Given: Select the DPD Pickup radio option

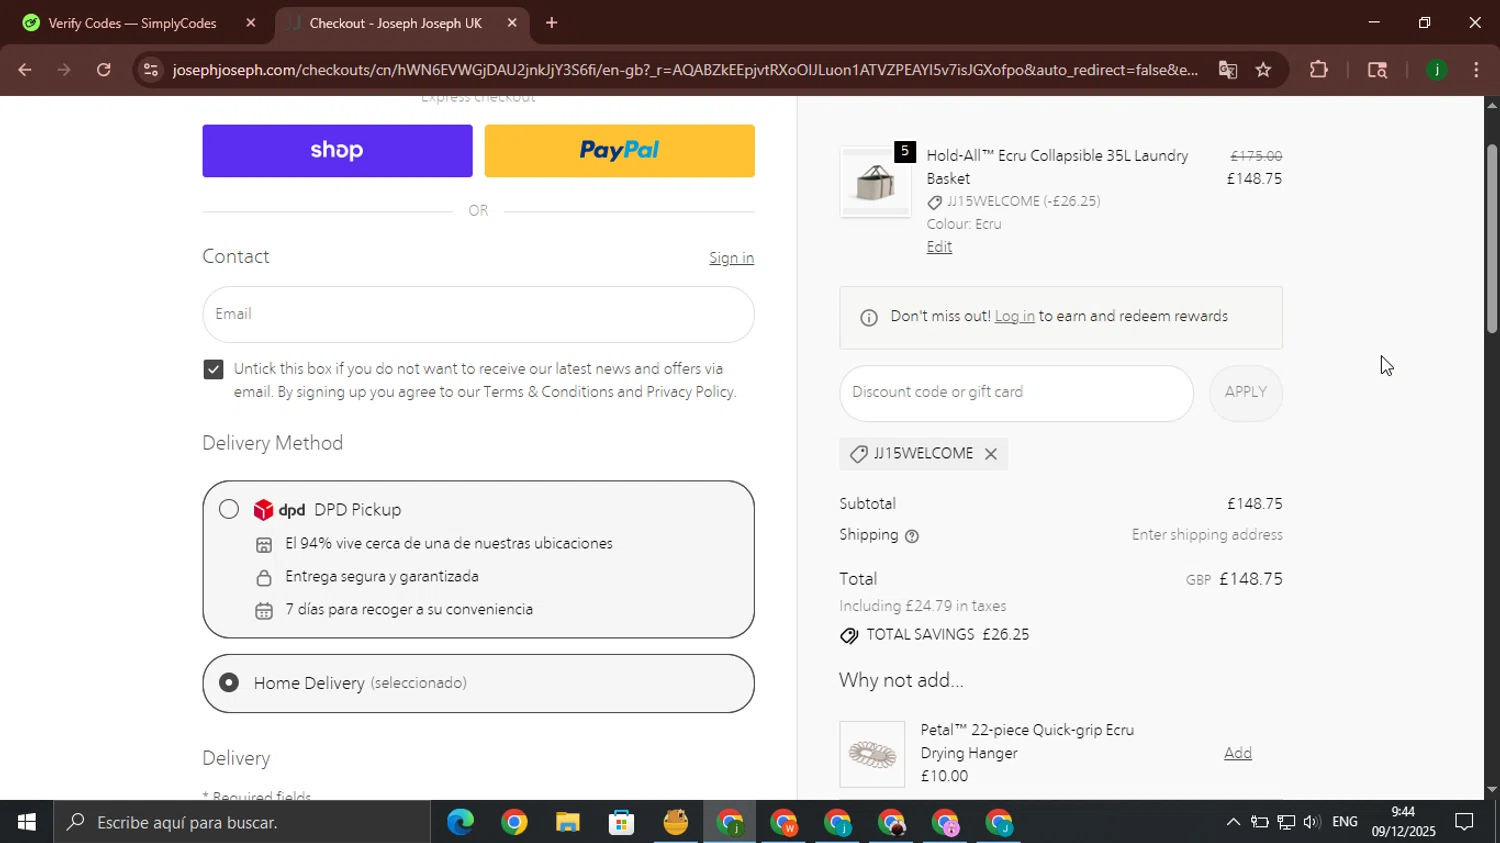Looking at the screenshot, I should [x=229, y=509].
